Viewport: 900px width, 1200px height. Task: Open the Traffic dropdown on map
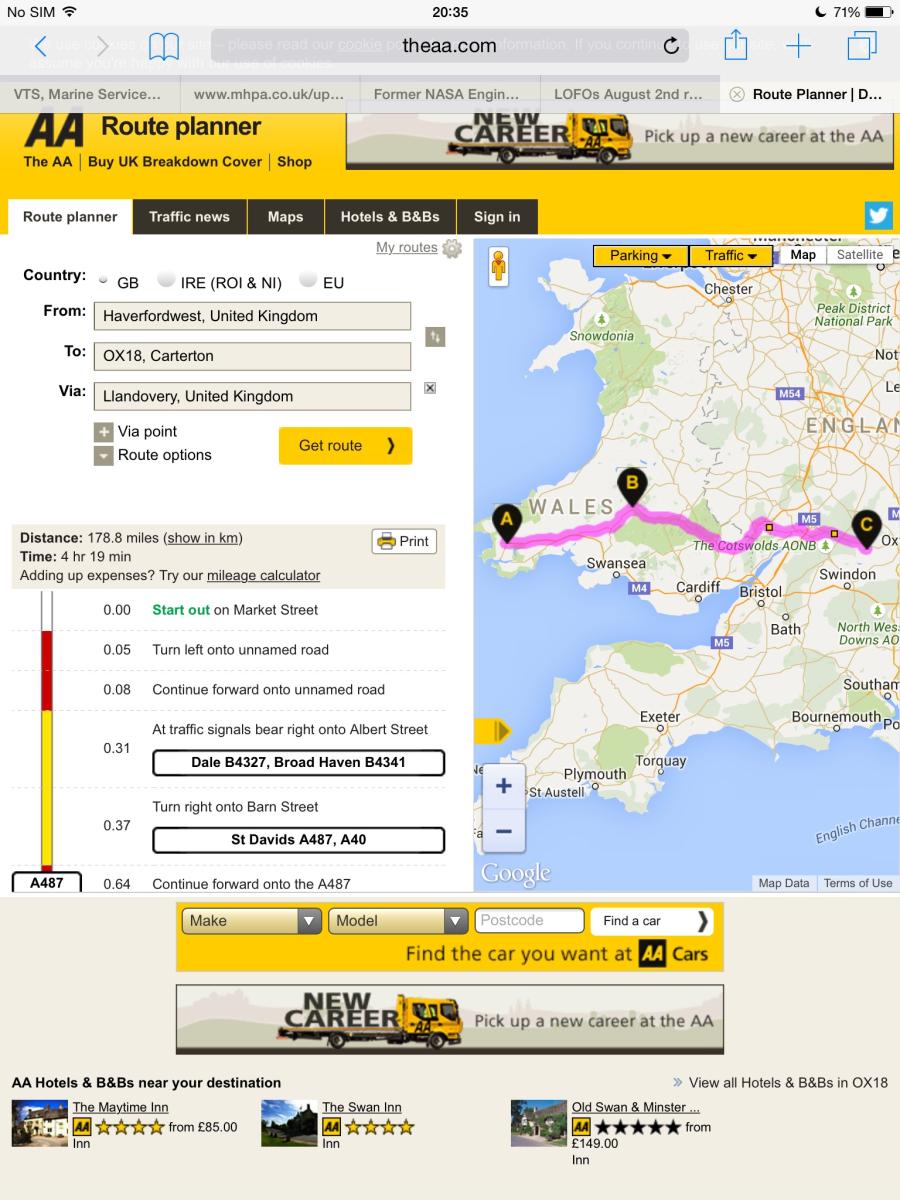tap(731, 256)
